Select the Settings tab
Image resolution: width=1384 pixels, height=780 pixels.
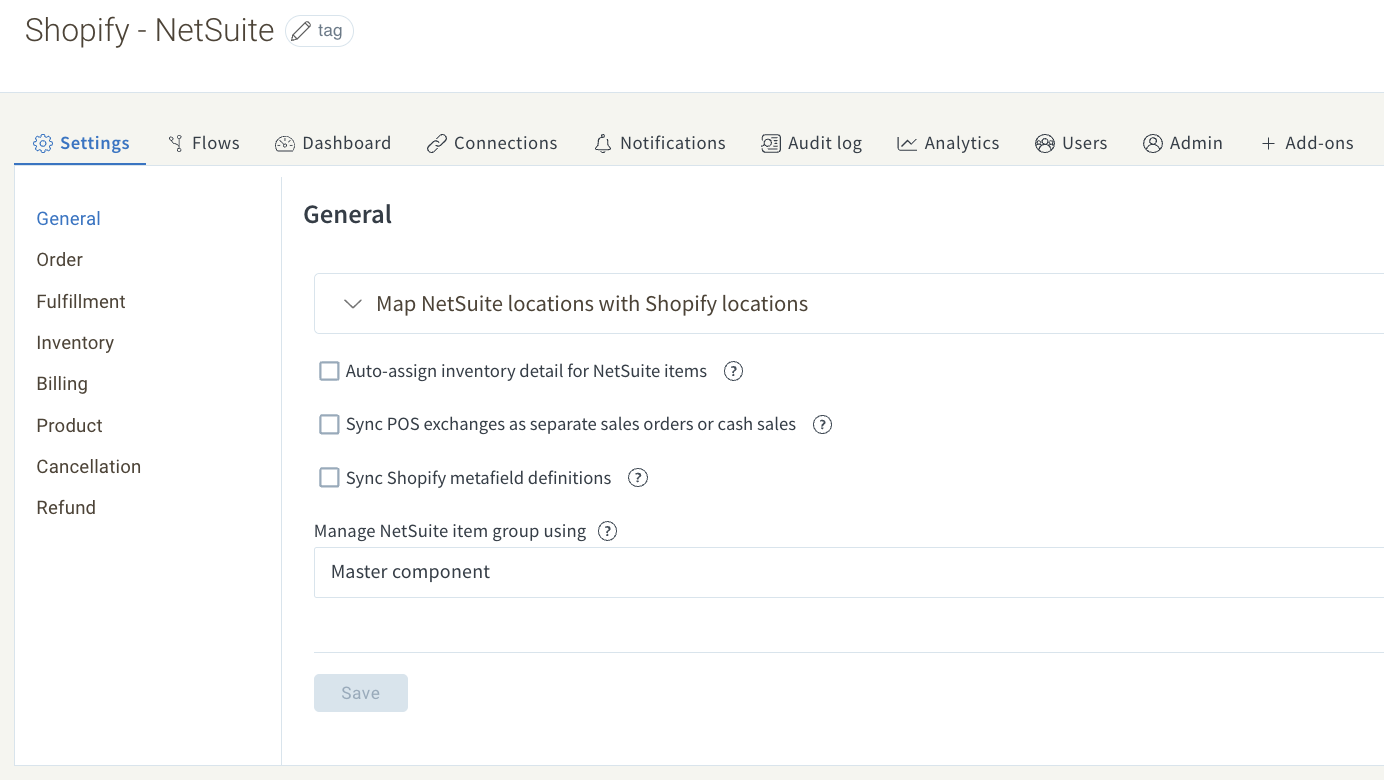81,143
